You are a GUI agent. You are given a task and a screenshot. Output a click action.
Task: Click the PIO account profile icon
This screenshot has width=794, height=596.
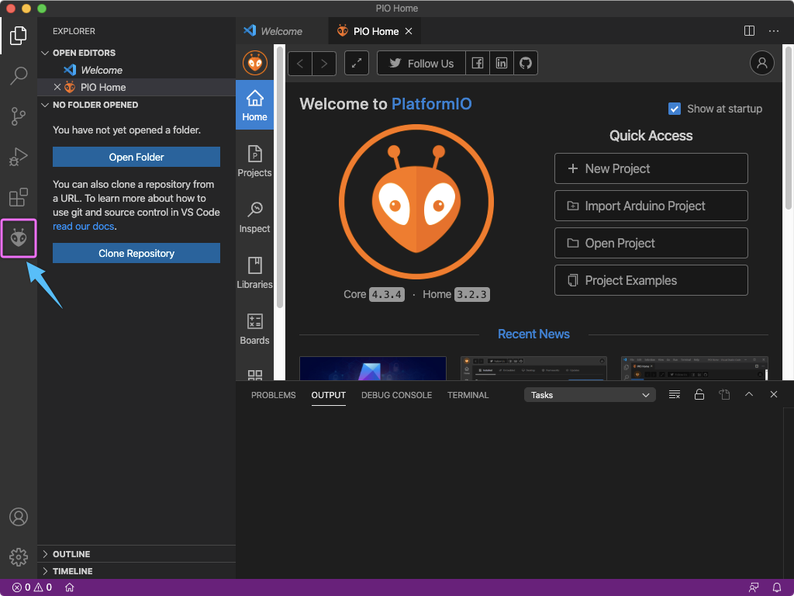point(763,63)
